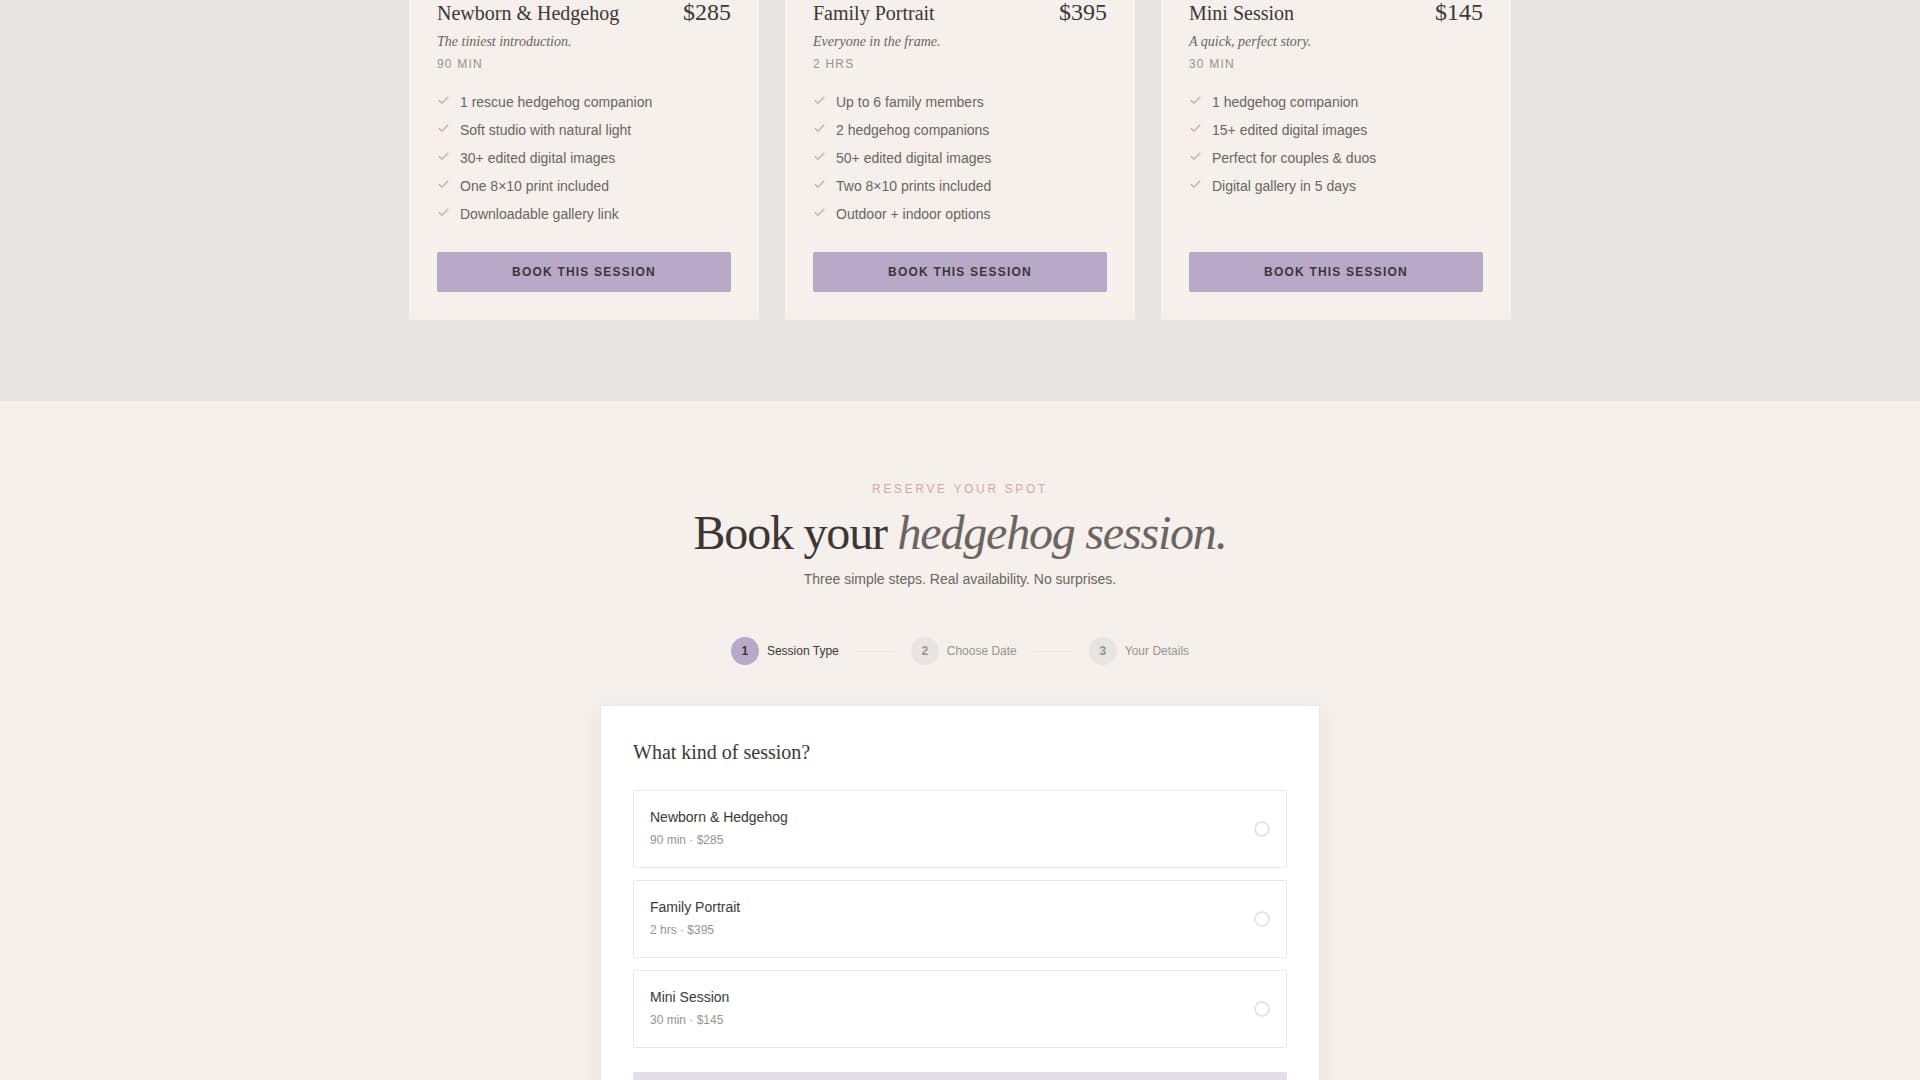Click checkmark beside "Soft studio with natural light"
The width and height of the screenshot is (1920, 1080).
point(443,129)
